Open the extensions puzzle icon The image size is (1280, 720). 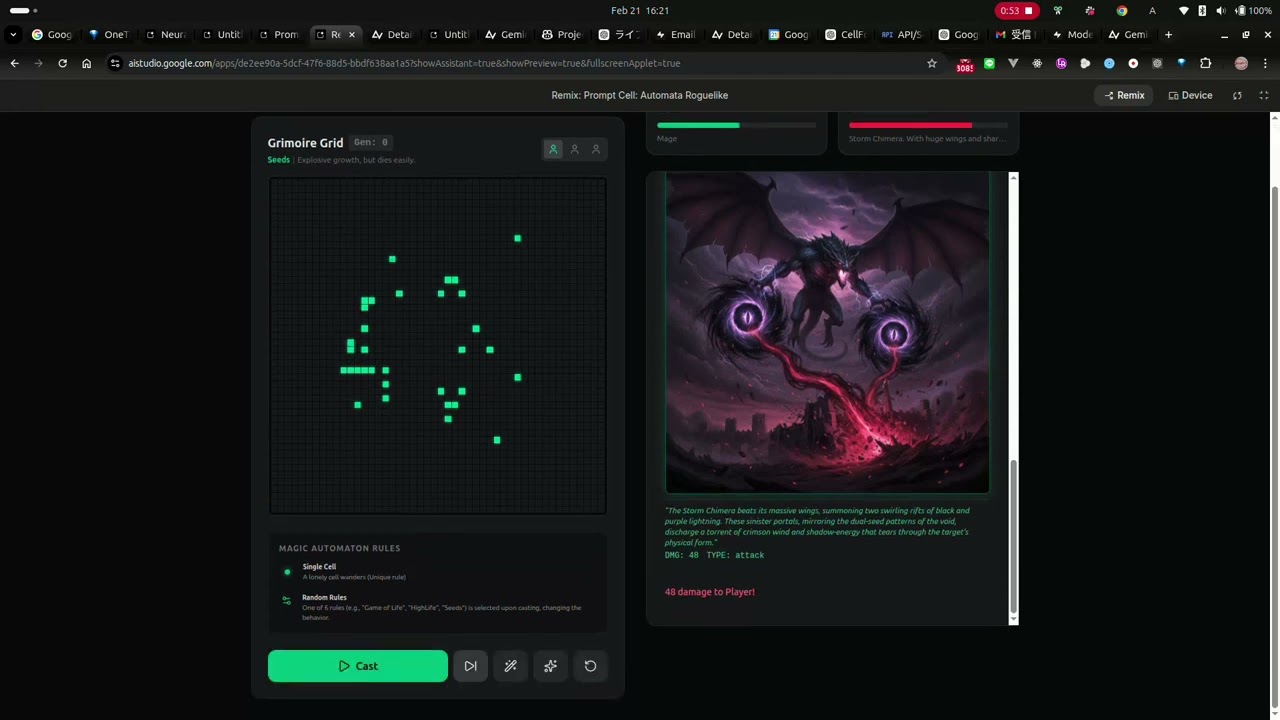point(1205,63)
